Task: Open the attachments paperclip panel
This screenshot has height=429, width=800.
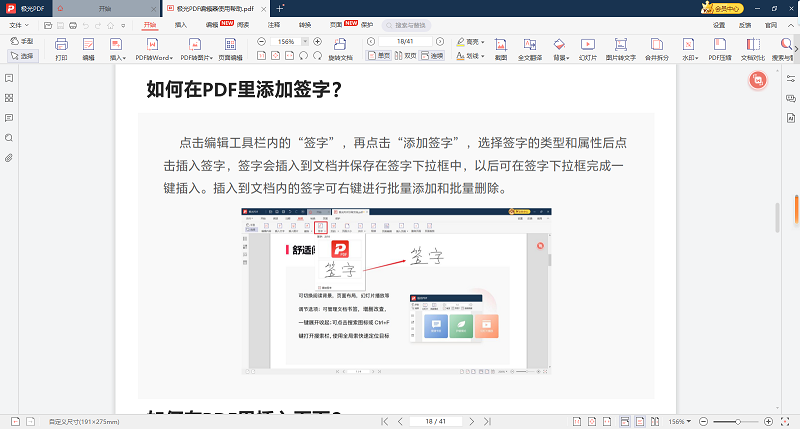Action: 9,158
